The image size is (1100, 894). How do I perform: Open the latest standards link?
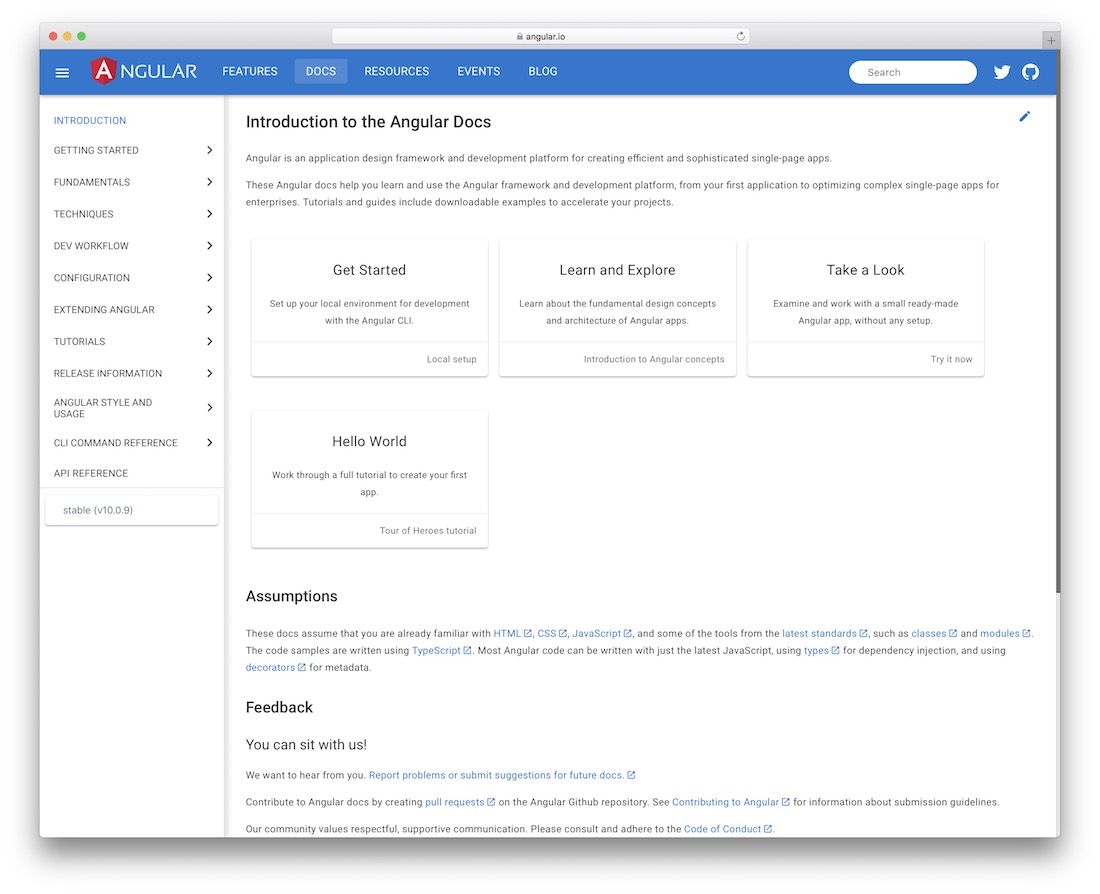(819, 633)
